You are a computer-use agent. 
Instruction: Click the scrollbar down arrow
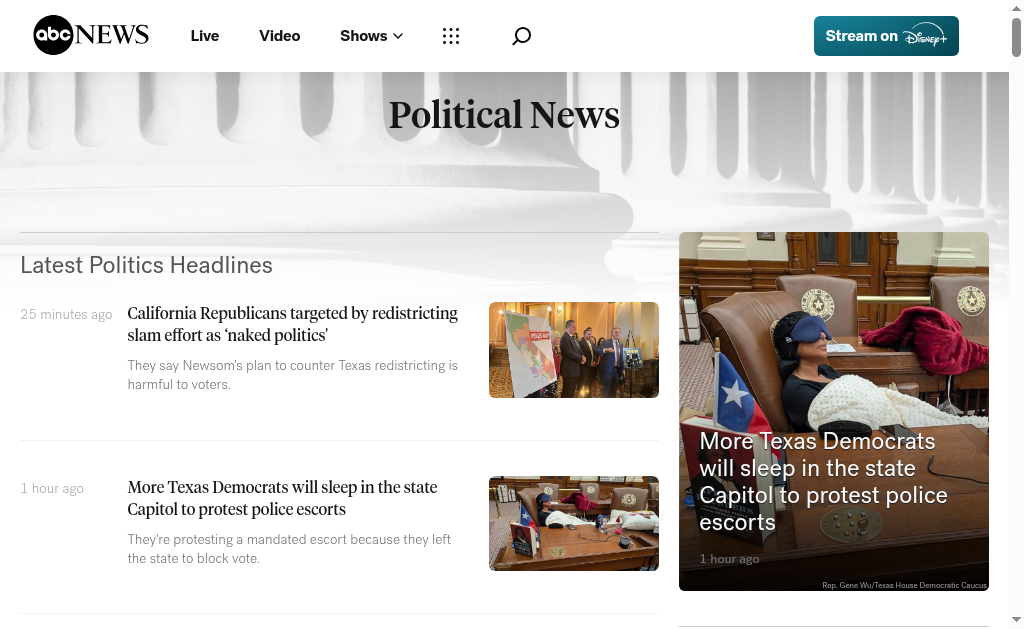point(1016,619)
